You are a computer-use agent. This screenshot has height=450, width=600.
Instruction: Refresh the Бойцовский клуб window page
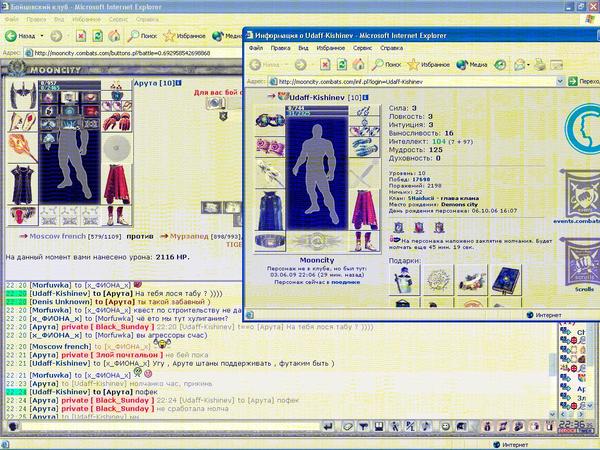pos(98,36)
